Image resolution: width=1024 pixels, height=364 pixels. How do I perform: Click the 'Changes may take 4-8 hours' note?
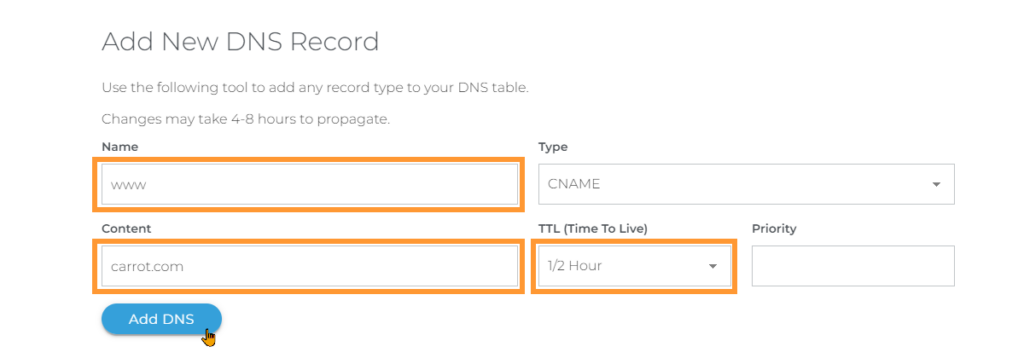[x=246, y=120]
